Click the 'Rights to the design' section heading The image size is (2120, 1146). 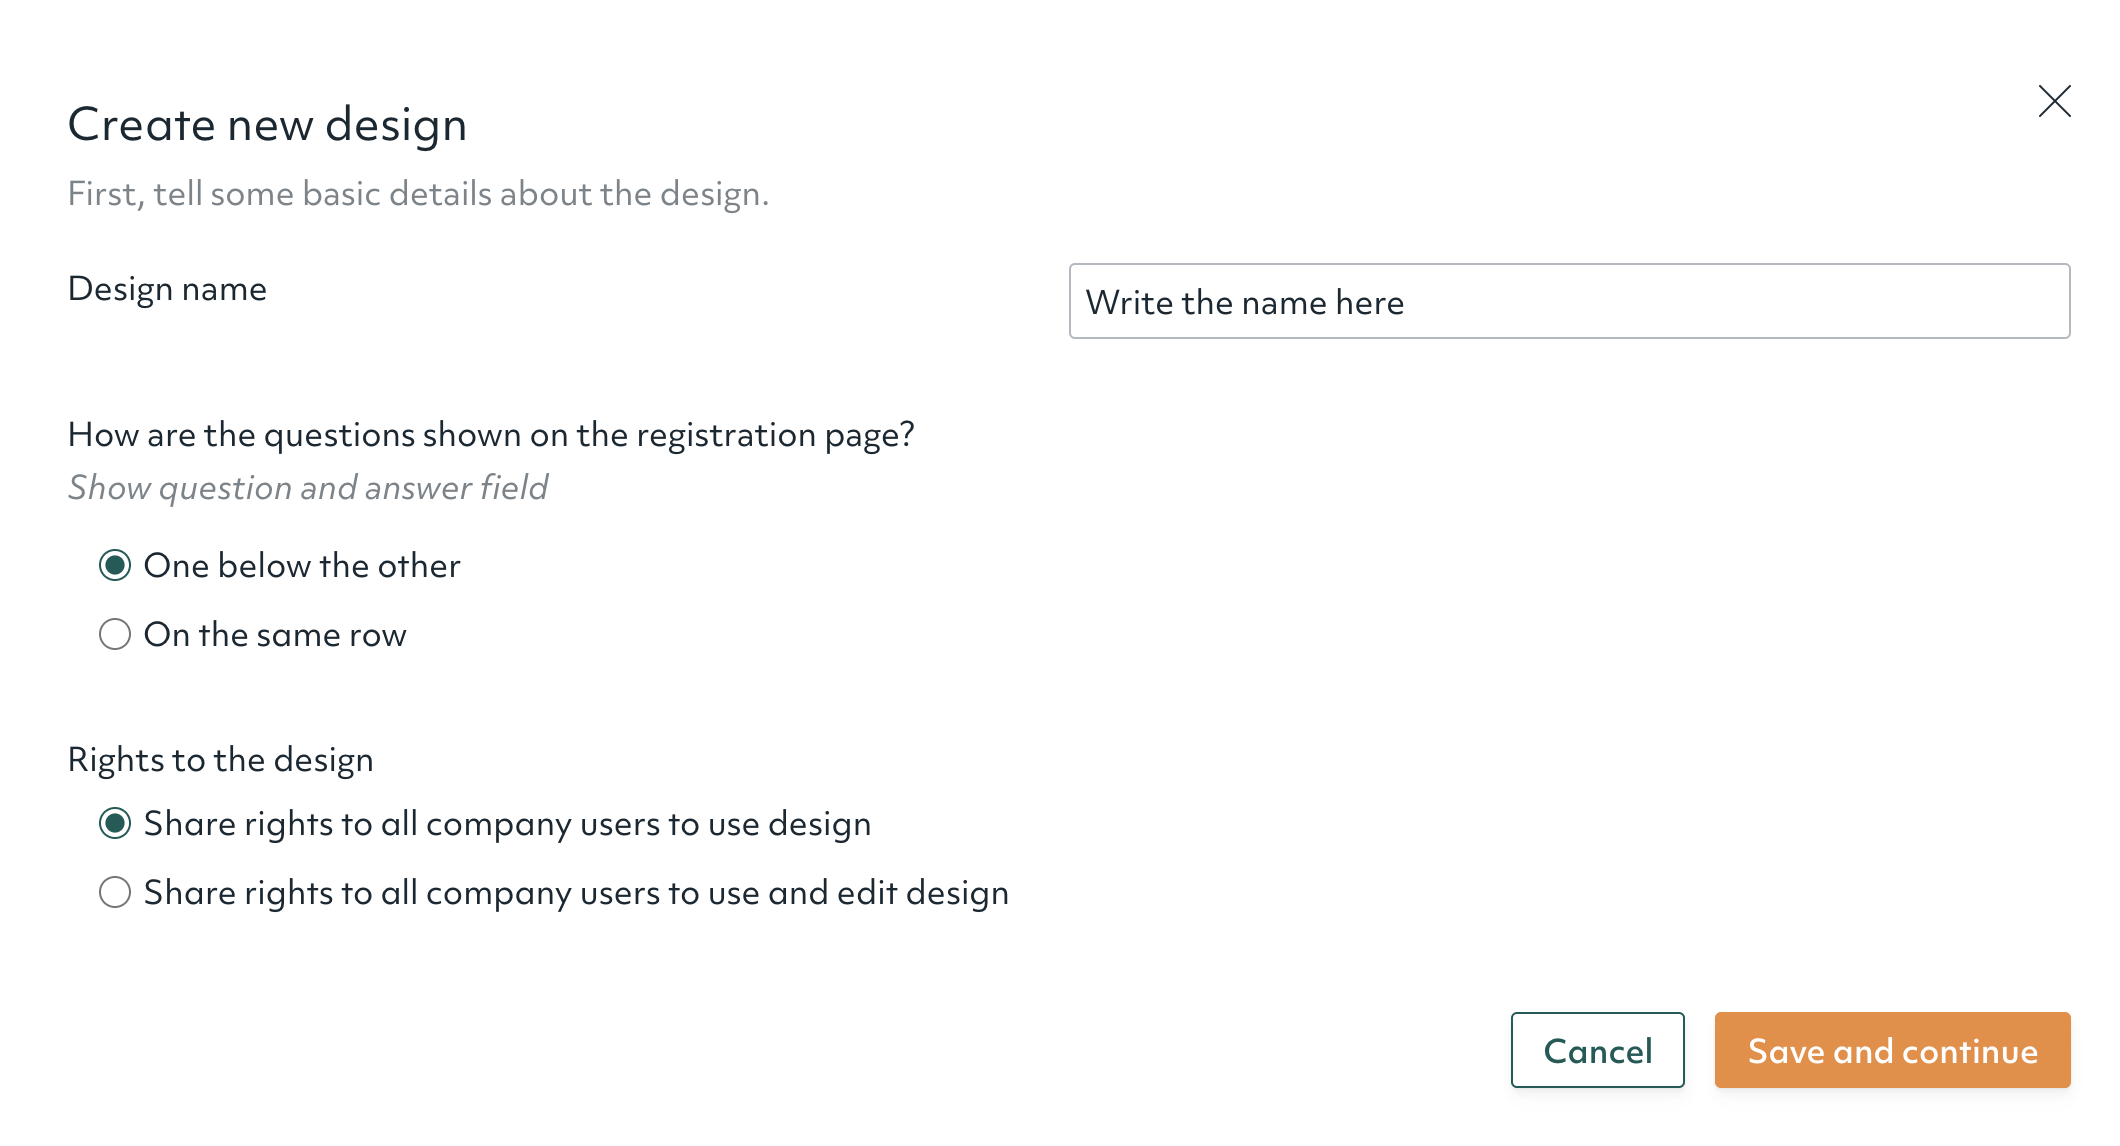pos(220,760)
